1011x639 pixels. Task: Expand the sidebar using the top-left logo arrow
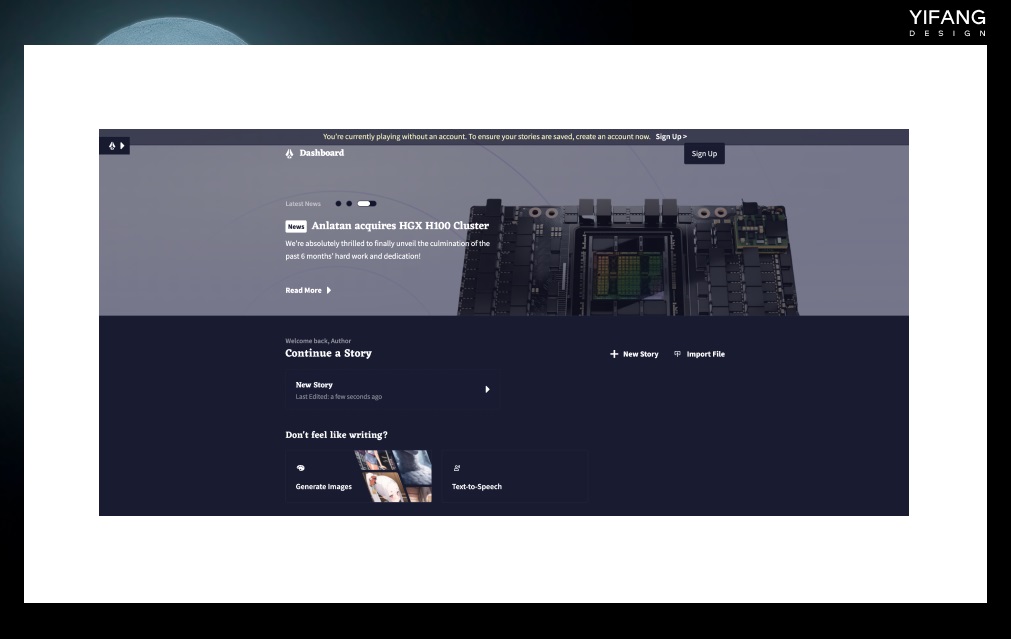[x=122, y=146]
